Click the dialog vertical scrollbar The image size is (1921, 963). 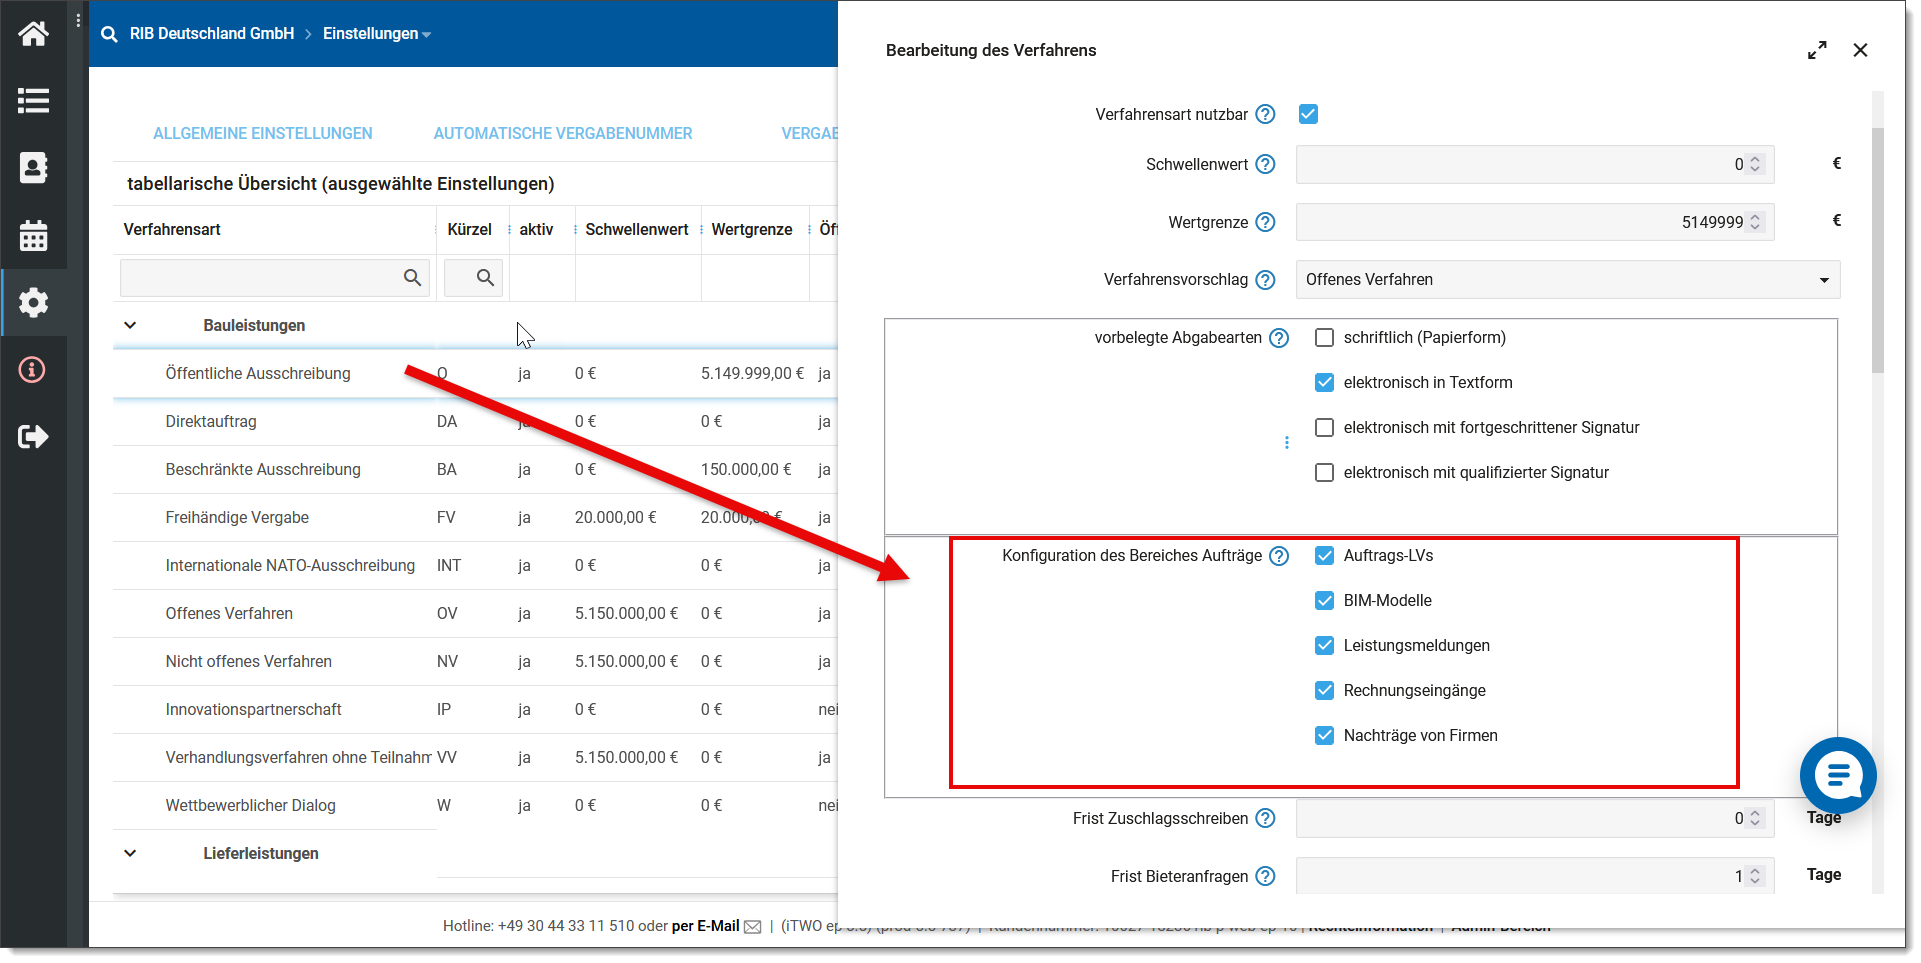(1877, 250)
